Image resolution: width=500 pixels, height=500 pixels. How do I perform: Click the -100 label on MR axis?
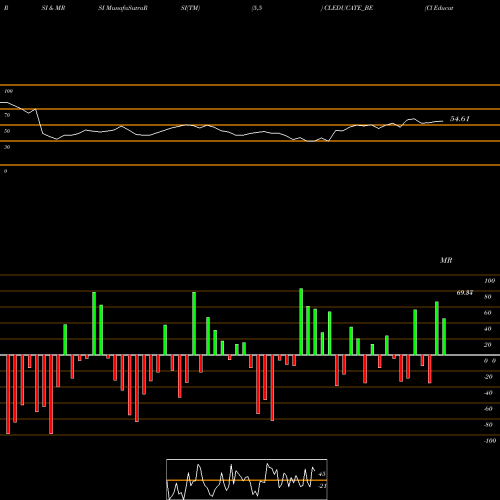(490, 441)
